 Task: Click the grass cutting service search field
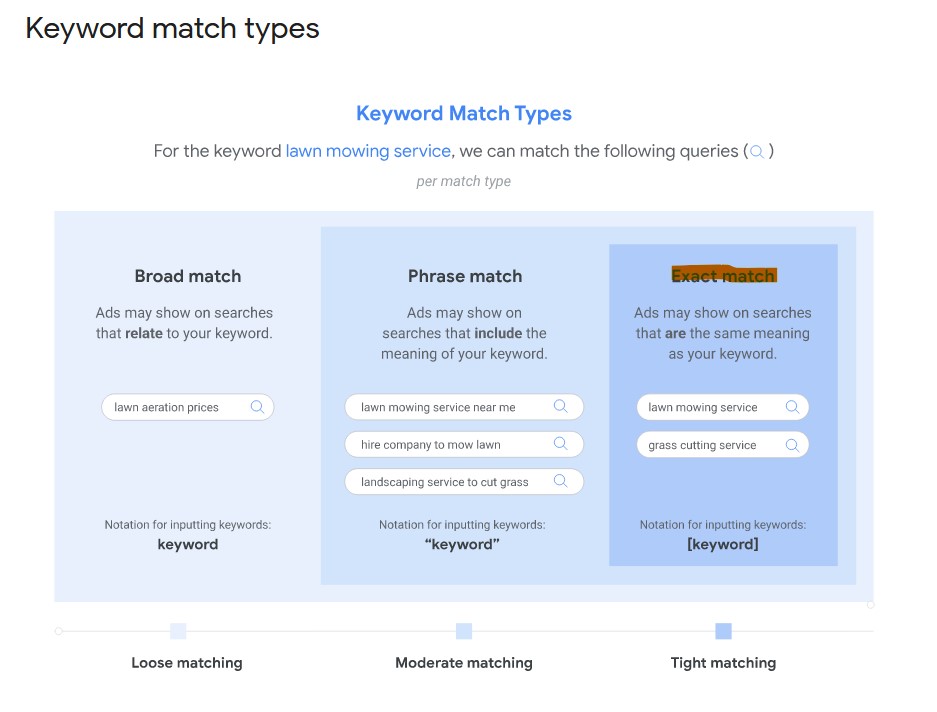pyautogui.click(x=722, y=445)
